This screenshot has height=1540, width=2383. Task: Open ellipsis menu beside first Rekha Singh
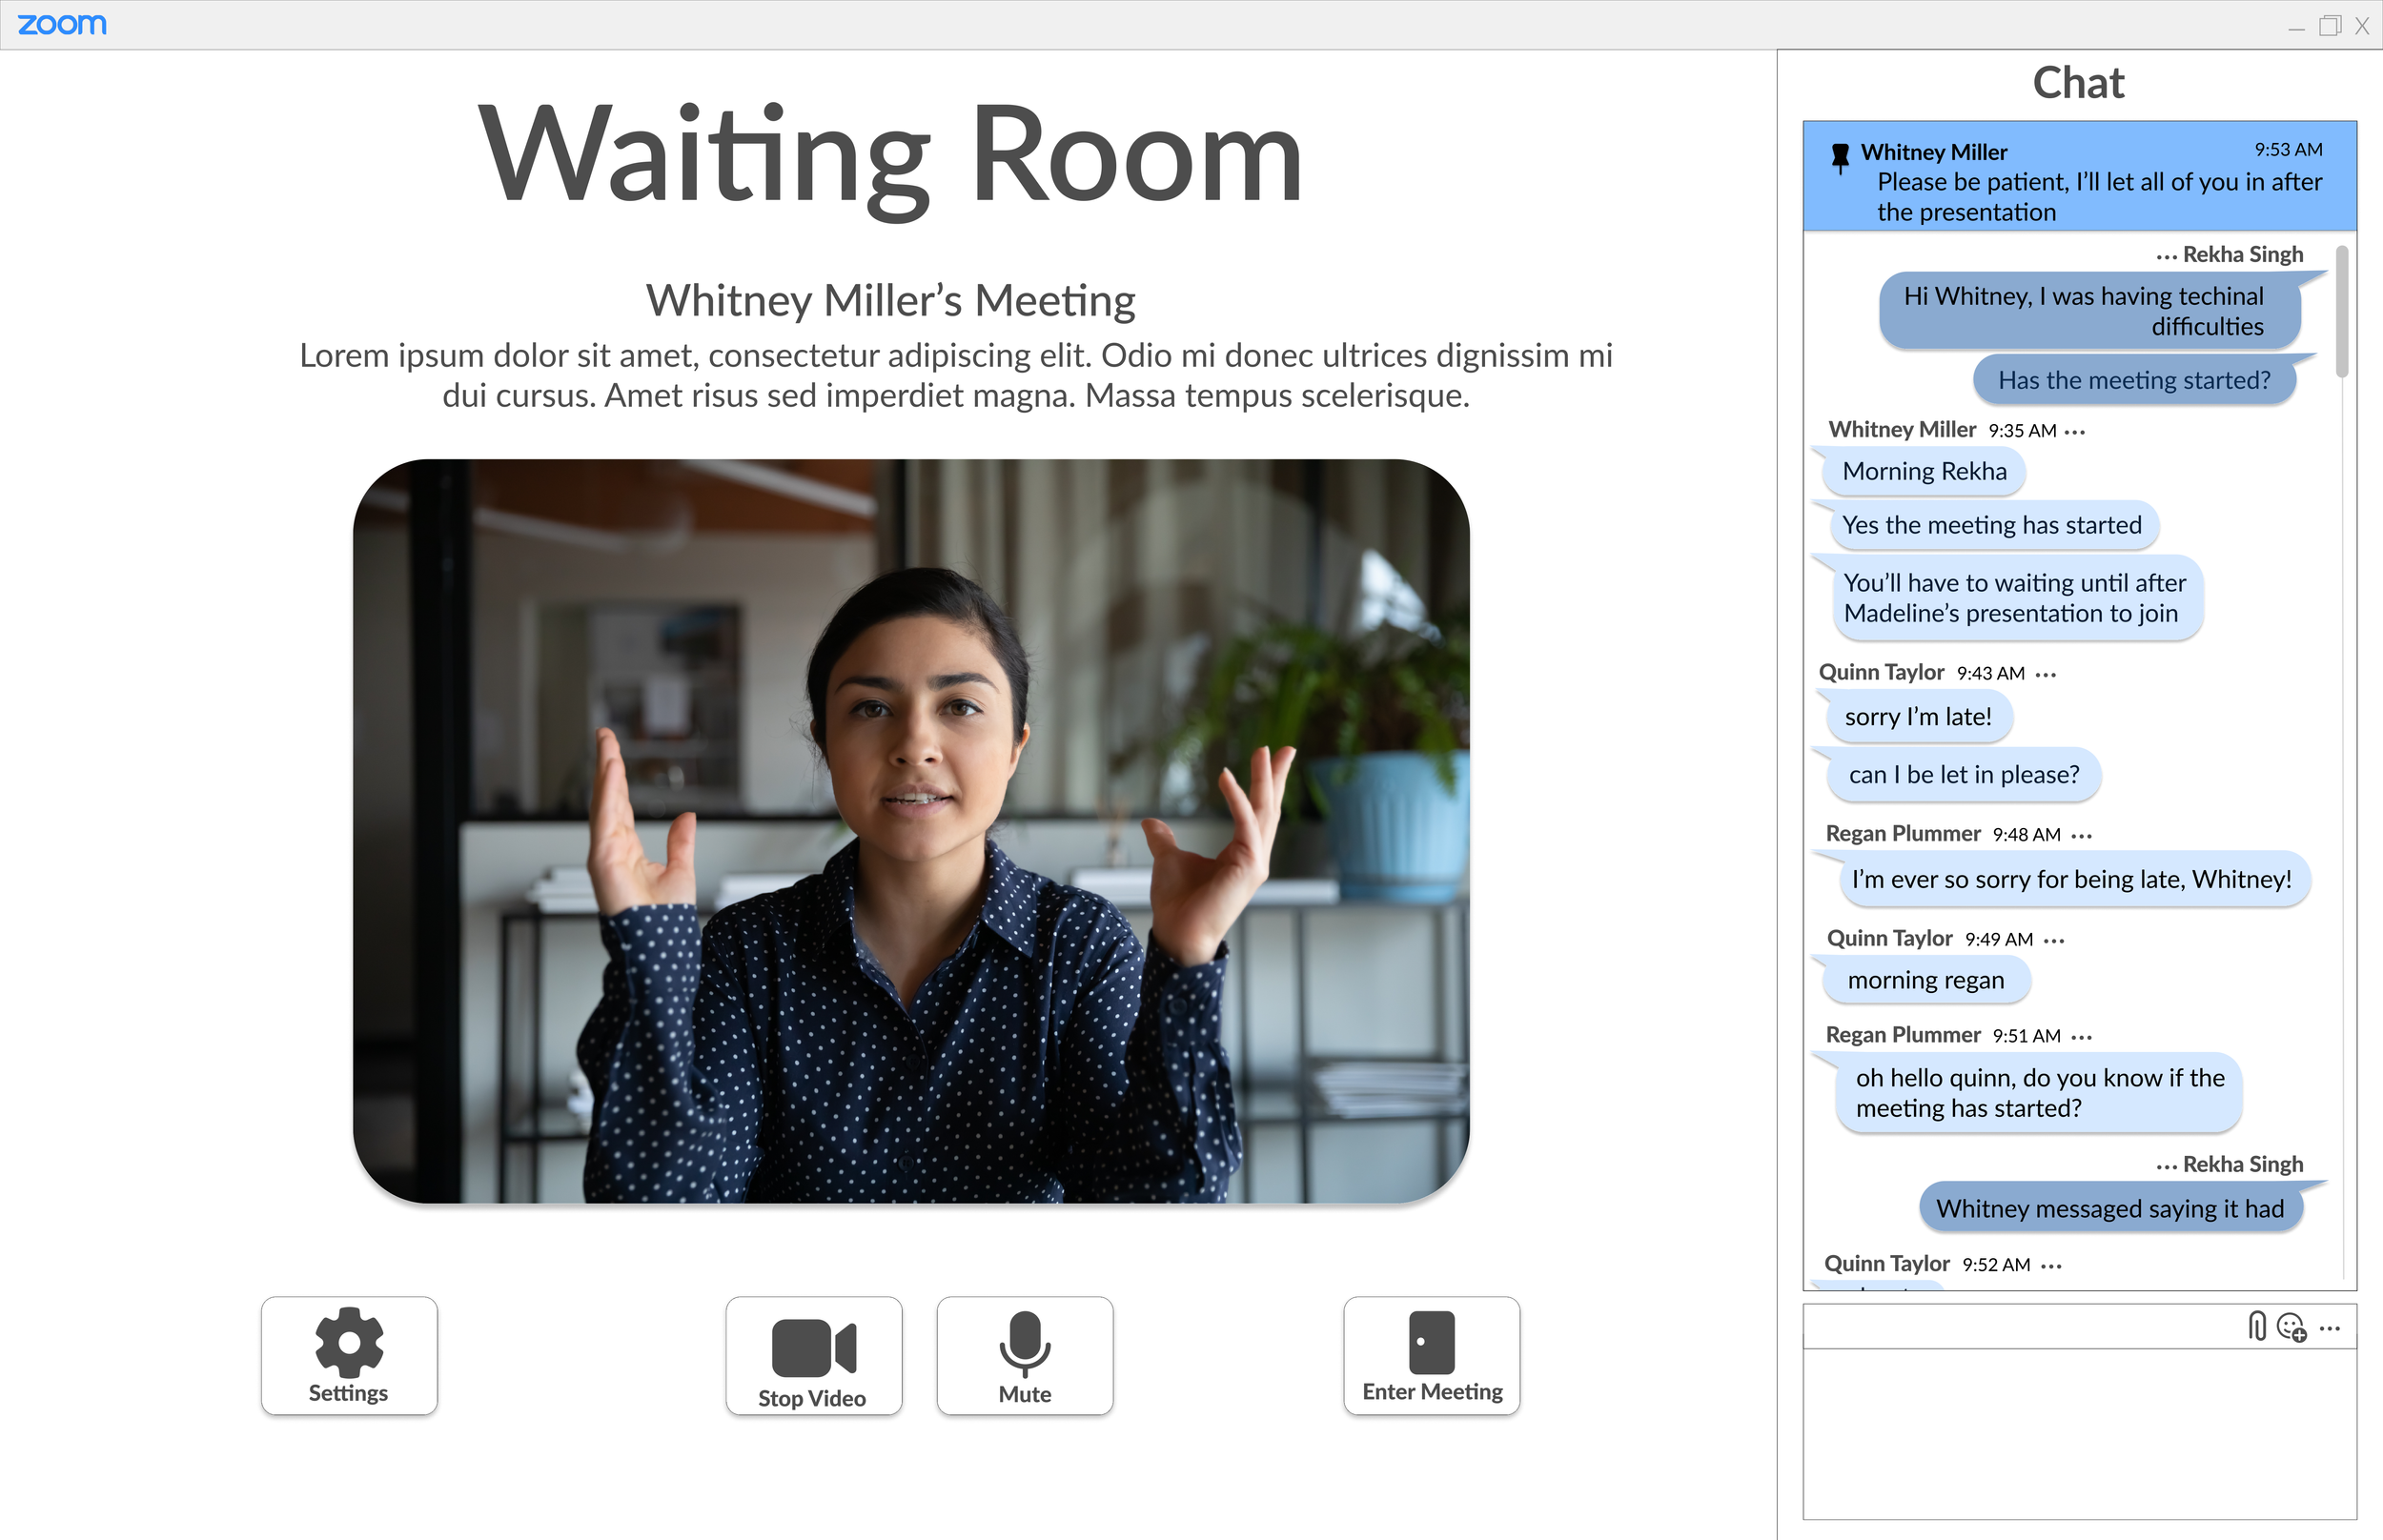coord(2166,257)
